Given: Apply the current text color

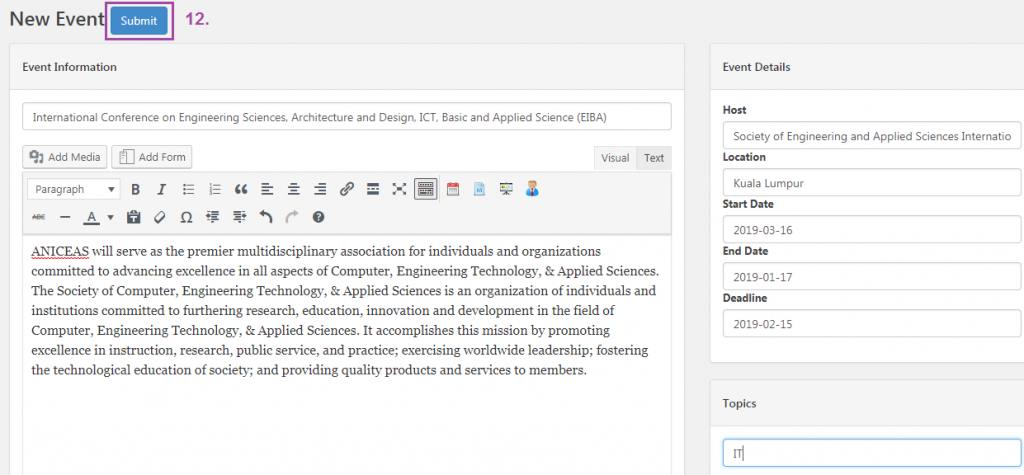Looking at the screenshot, I should pyautogui.click(x=92, y=217).
